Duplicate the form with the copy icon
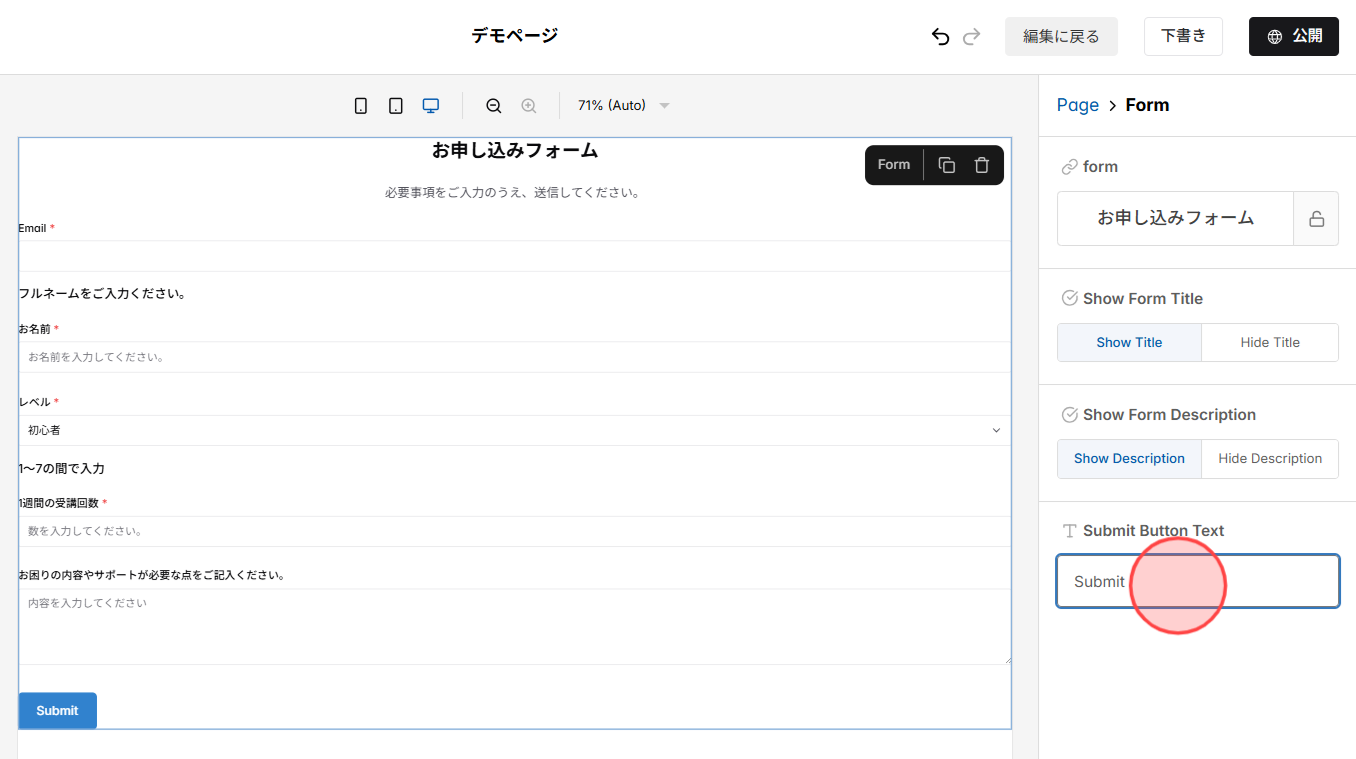 pos(946,164)
